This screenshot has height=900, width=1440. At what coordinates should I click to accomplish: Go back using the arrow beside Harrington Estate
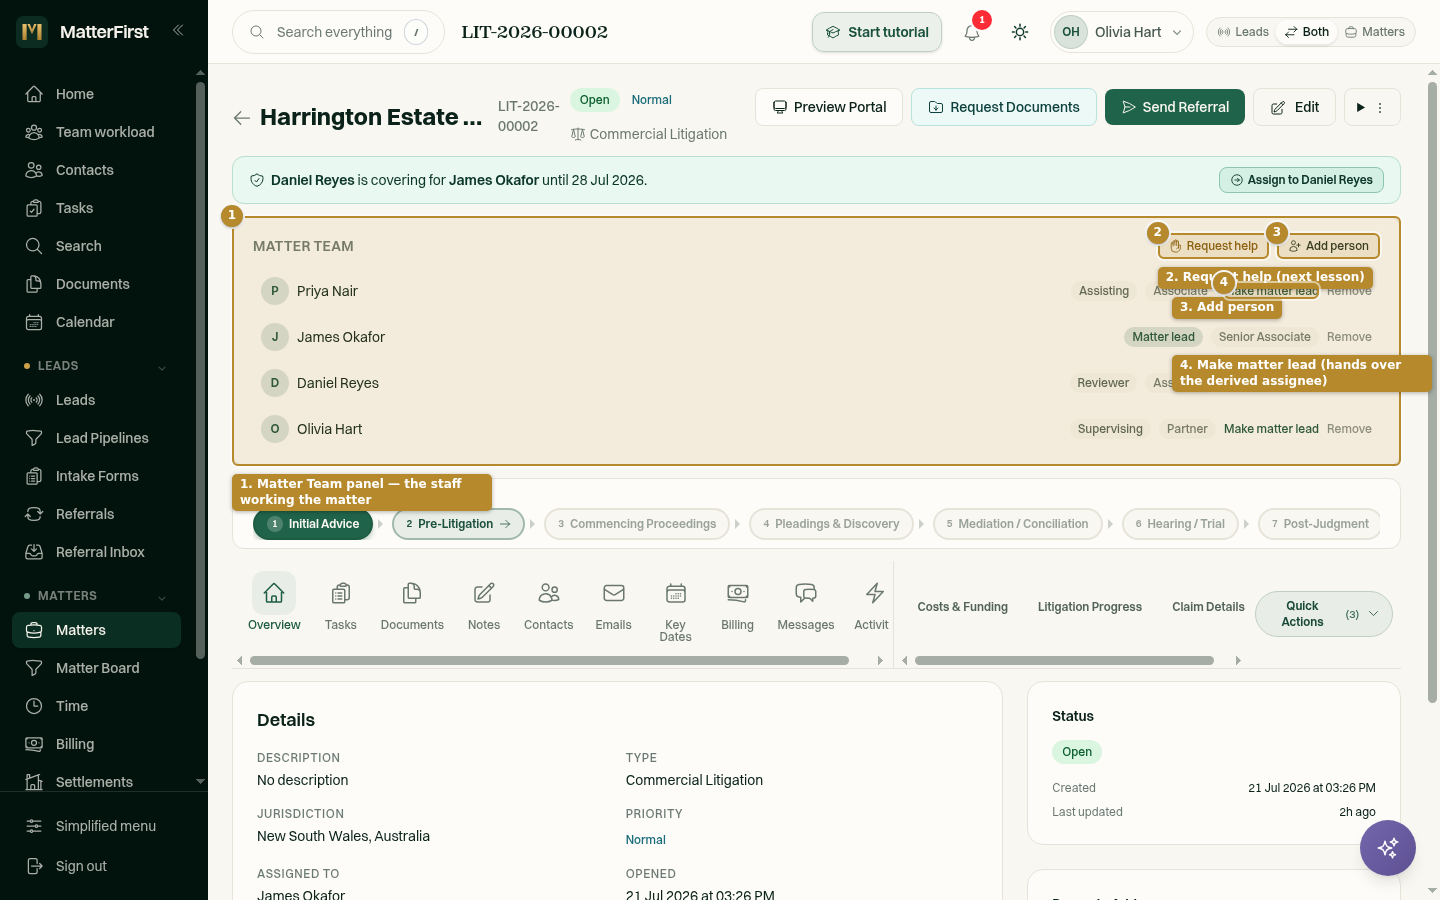click(x=241, y=118)
